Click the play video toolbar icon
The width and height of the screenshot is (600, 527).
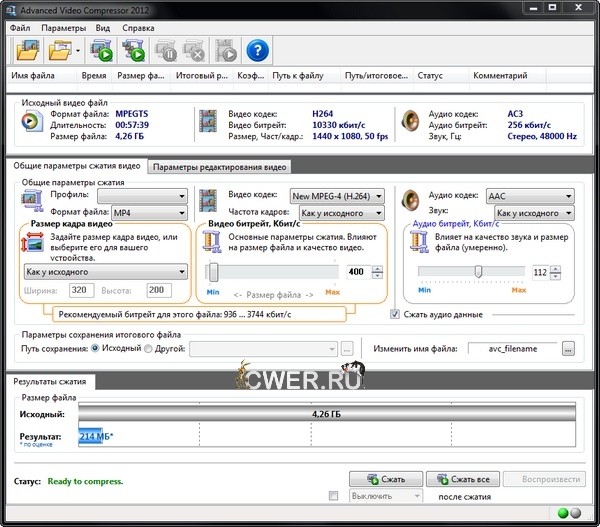[227, 48]
